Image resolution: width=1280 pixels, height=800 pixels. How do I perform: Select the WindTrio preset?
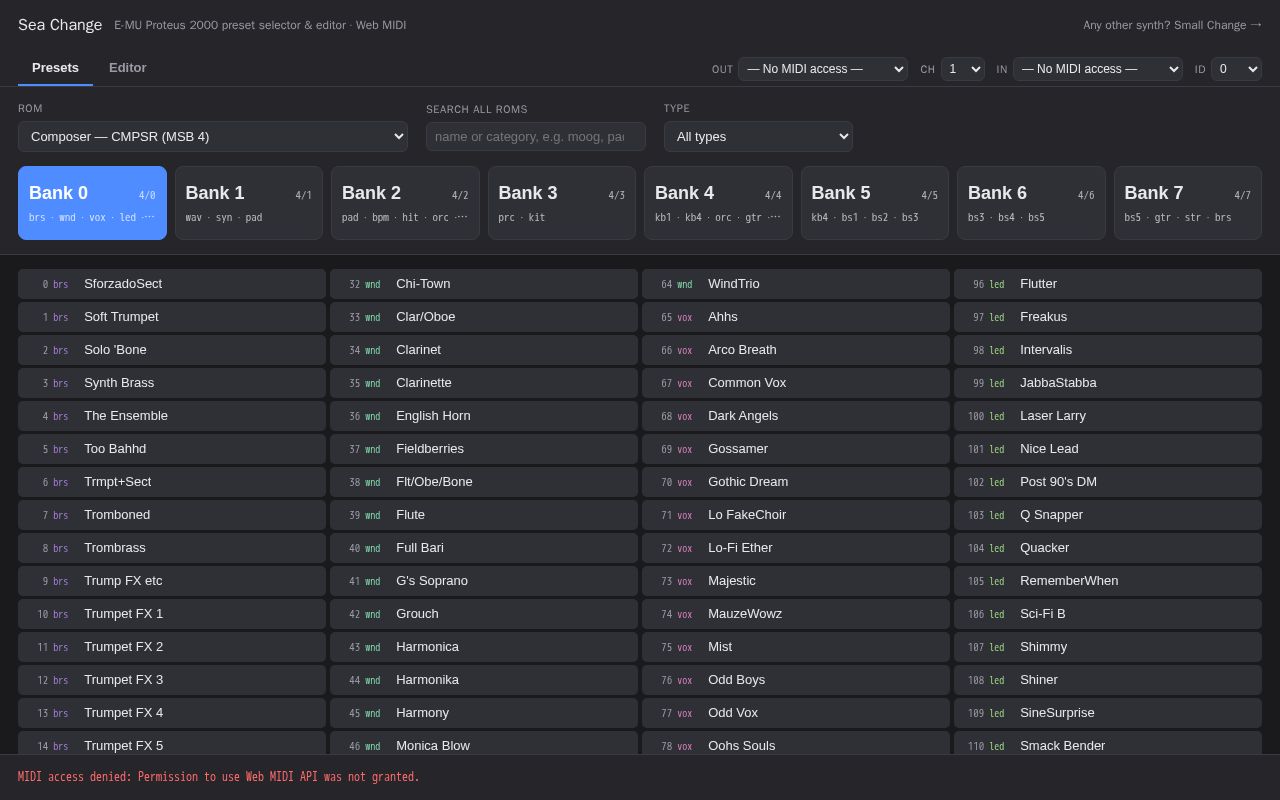(796, 284)
